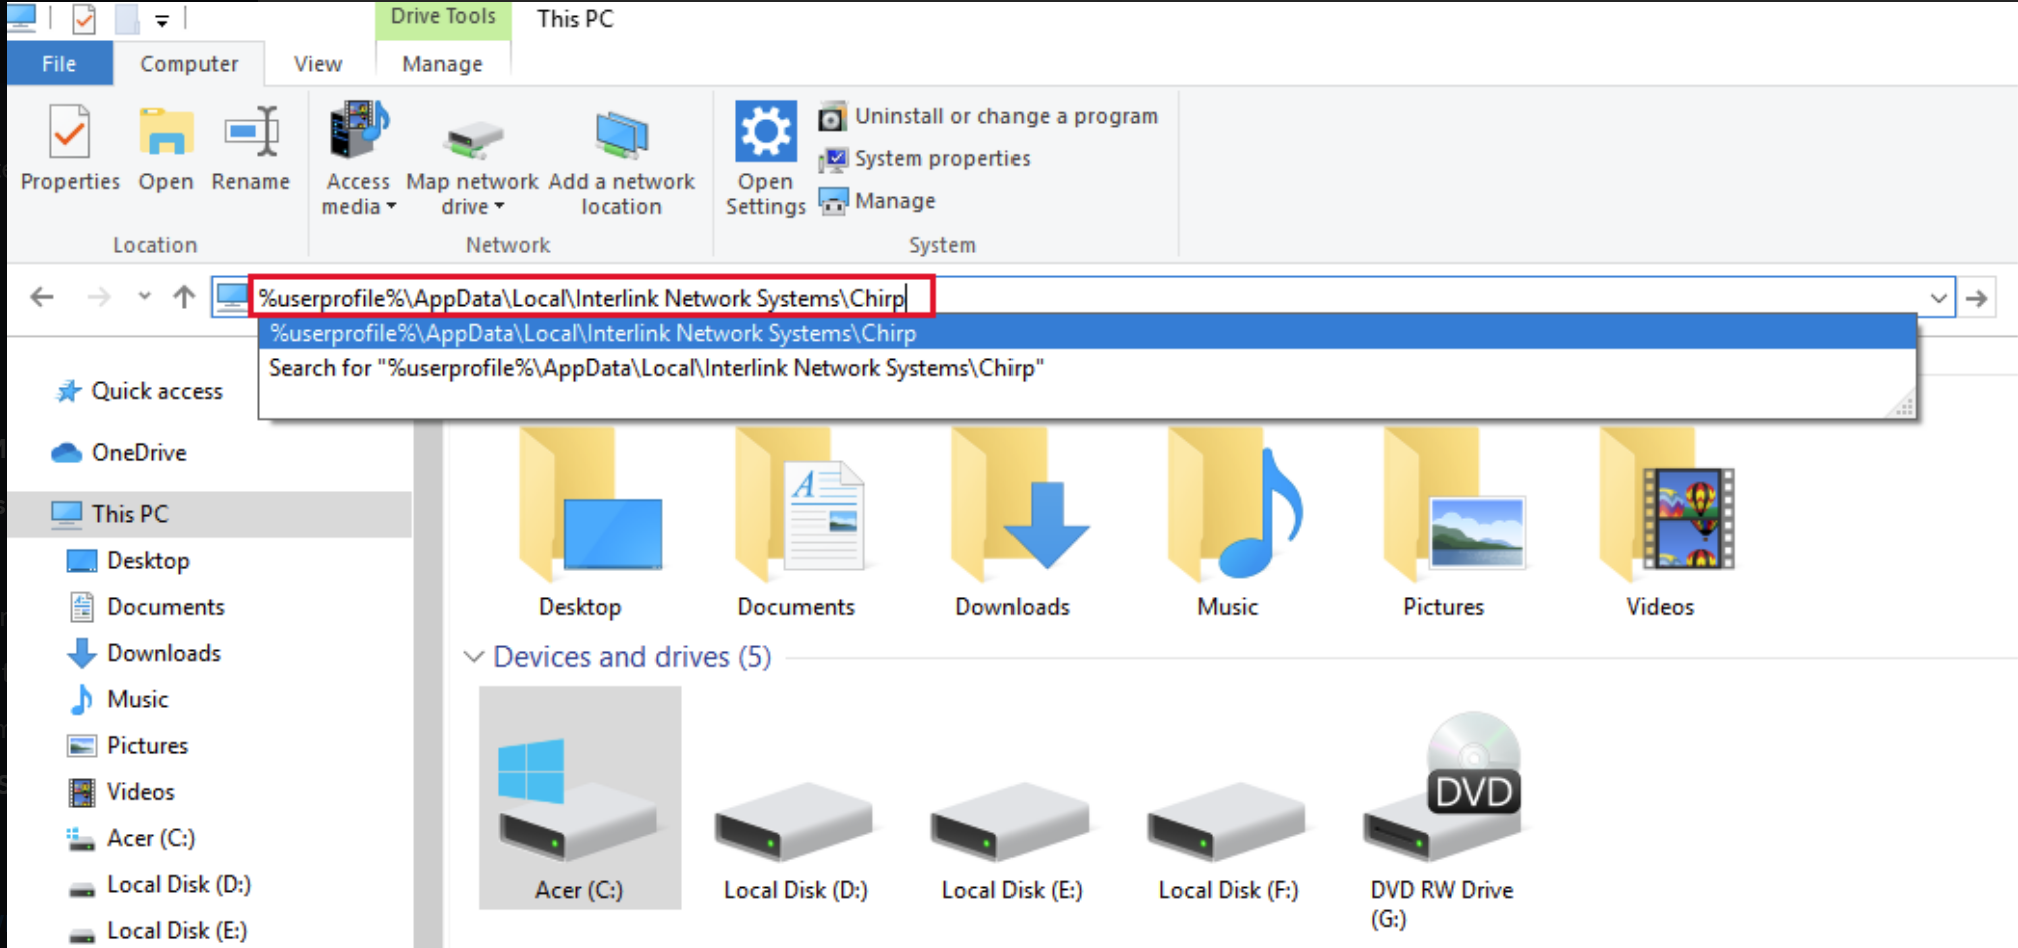Viewport: 2018px width, 948px height.
Task: Collapse the Devices and drives section
Action: 474,657
